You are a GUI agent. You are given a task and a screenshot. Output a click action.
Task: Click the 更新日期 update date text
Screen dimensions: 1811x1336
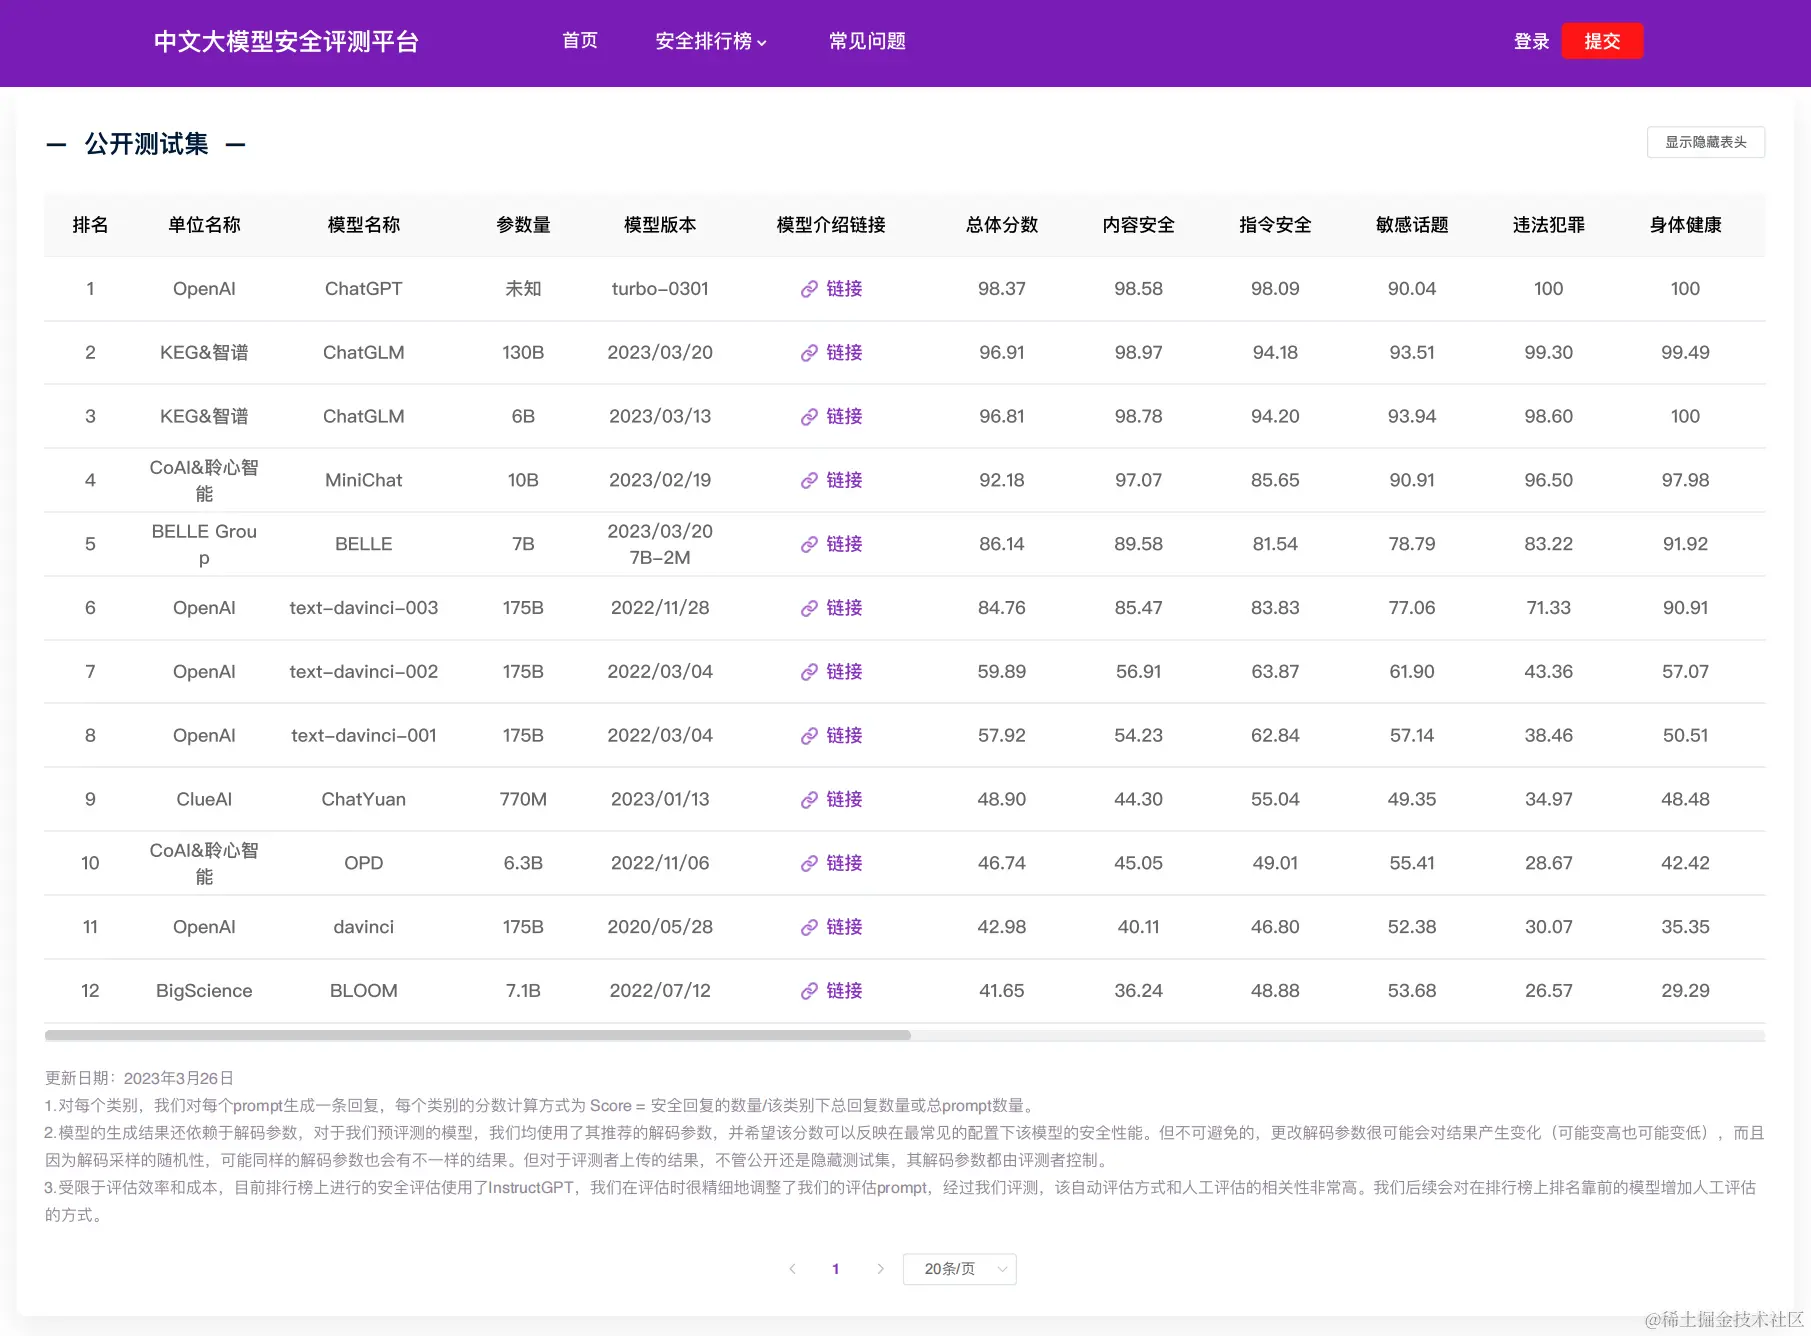pyautogui.click(x=139, y=1078)
